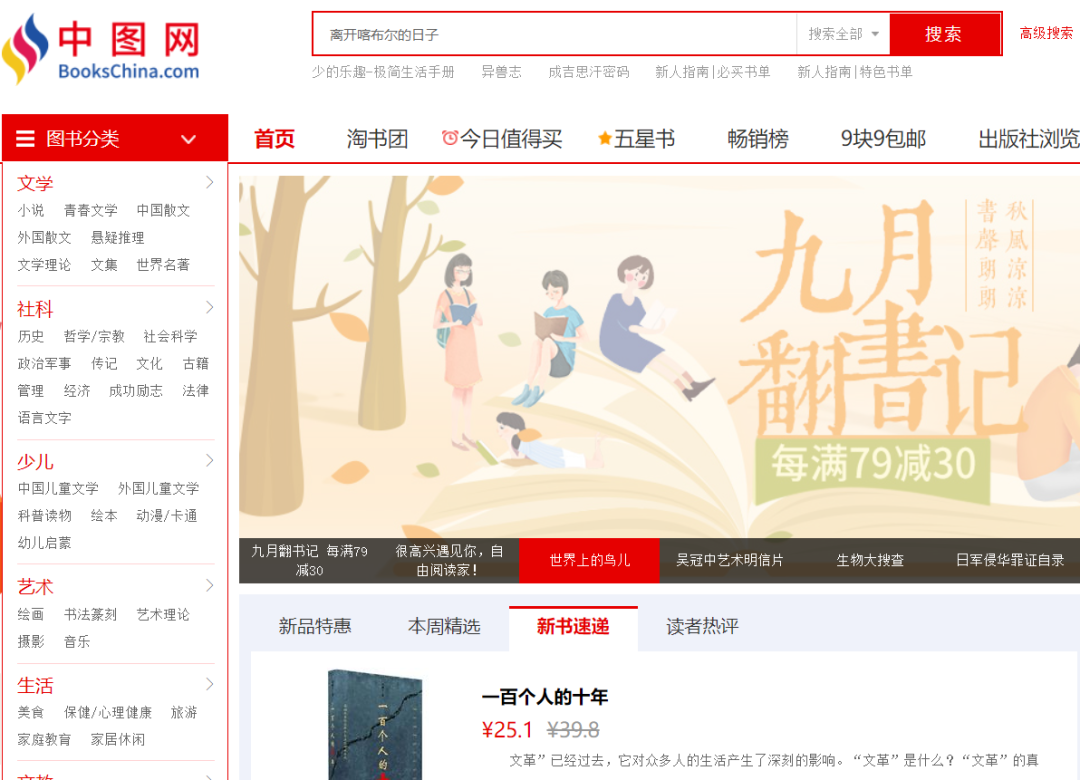This screenshot has width=1080, height=780.
Task: Select banner slide 世界上的鸟儿
Action: tap(590, 560)
